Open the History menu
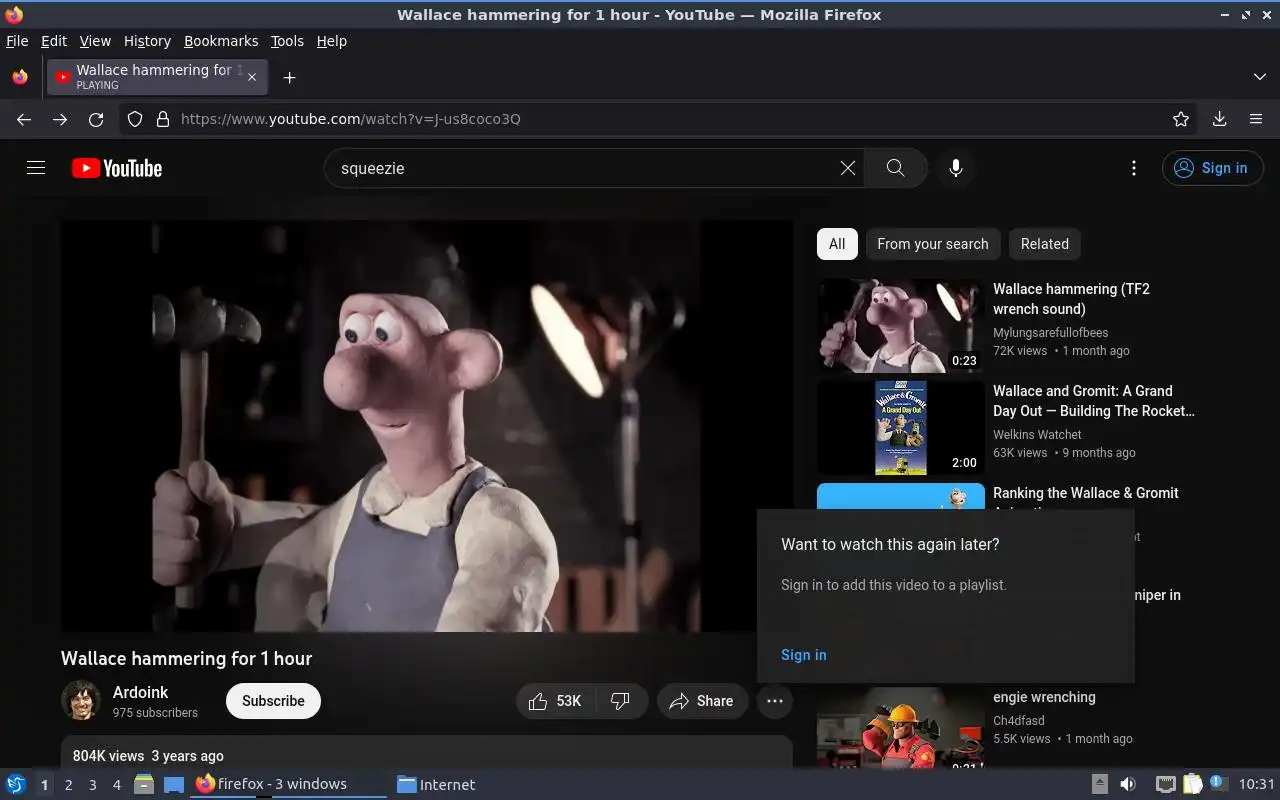This screenshot has height=800, width=1280. click(x=147, y=41)
